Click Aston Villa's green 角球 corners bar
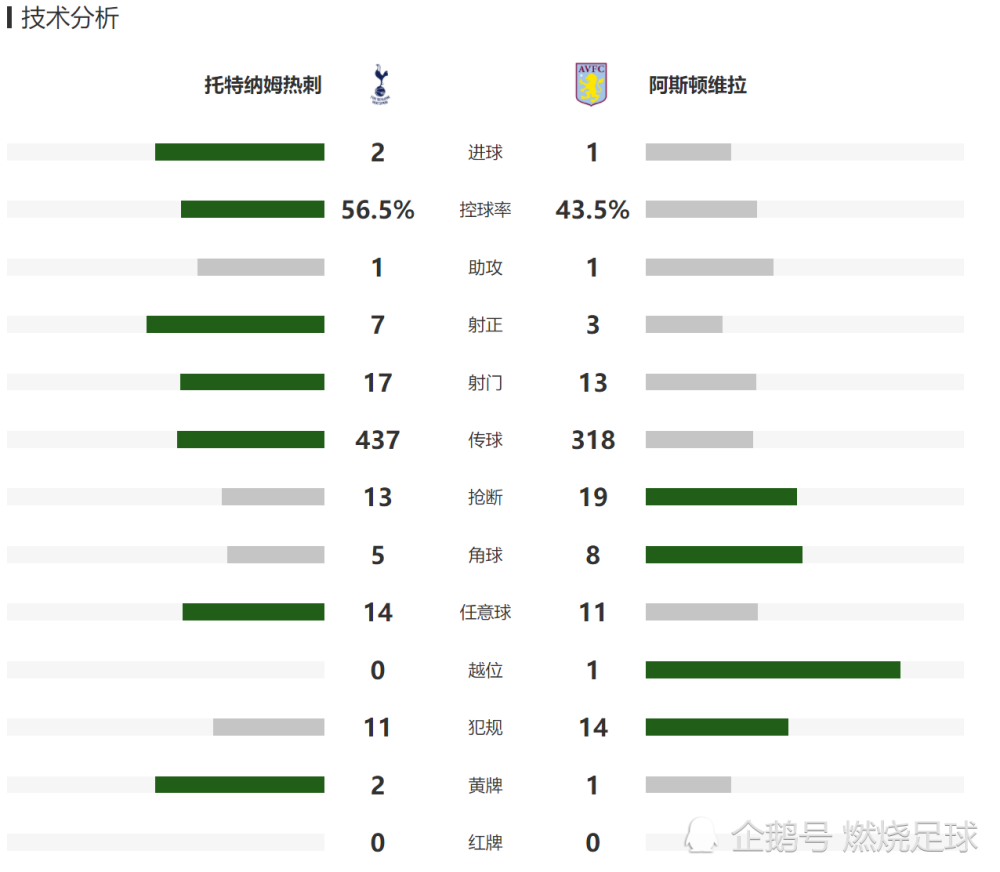 click(x=724, y=555)
